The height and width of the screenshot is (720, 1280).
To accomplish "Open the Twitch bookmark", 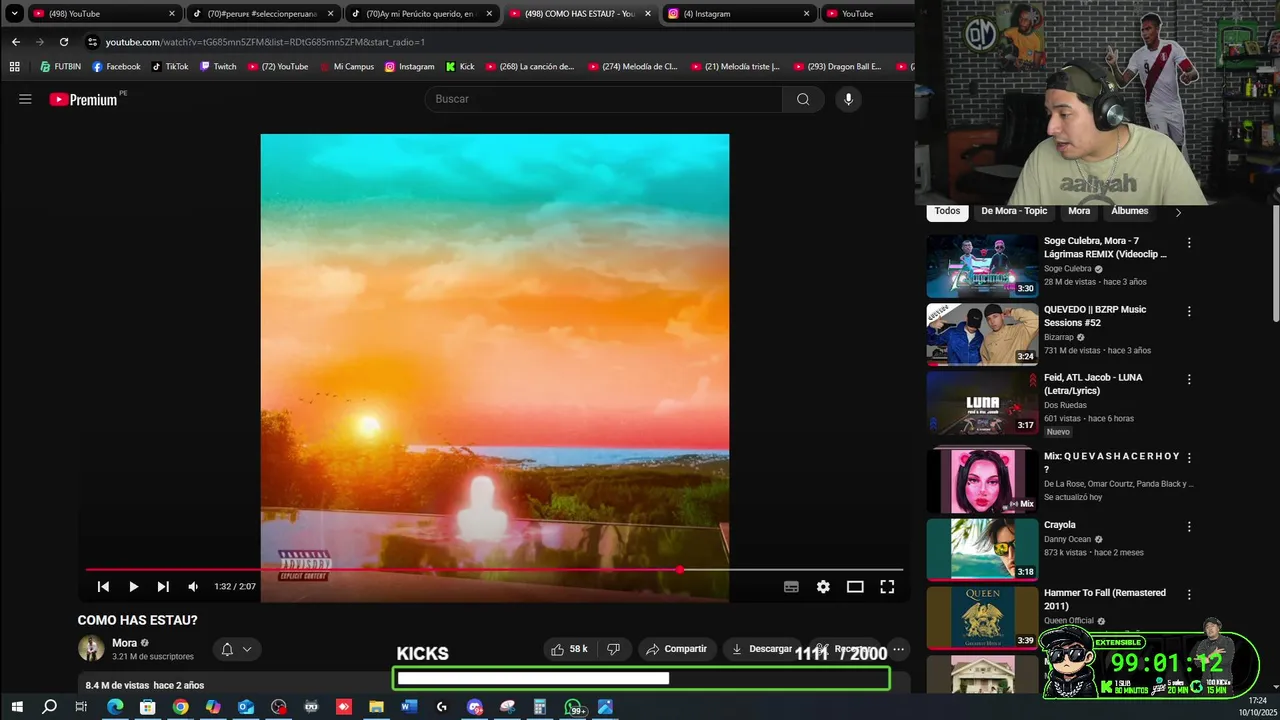I will 218,67.
